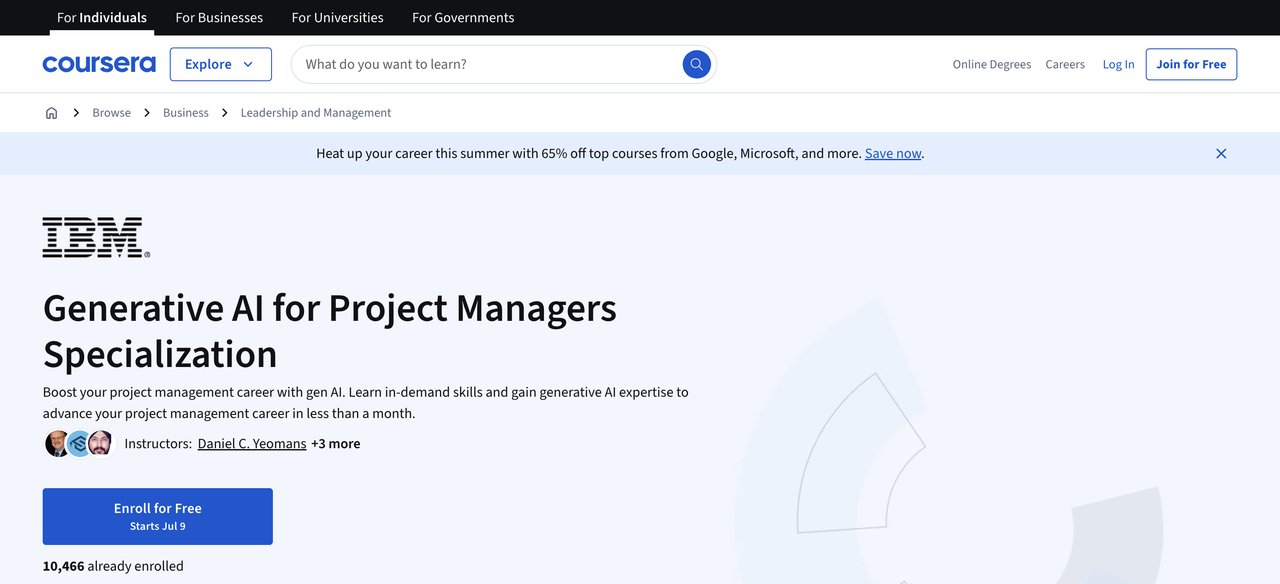Dismiss the summer promo banner
This screenshot has height=584, width=1280.
coord(1221,153)
